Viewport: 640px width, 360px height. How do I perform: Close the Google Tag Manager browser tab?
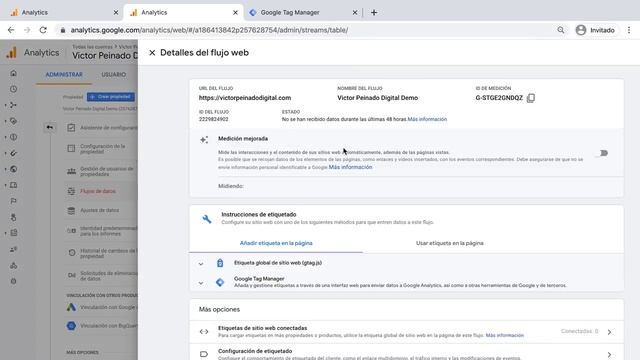[x=355, y=13]
